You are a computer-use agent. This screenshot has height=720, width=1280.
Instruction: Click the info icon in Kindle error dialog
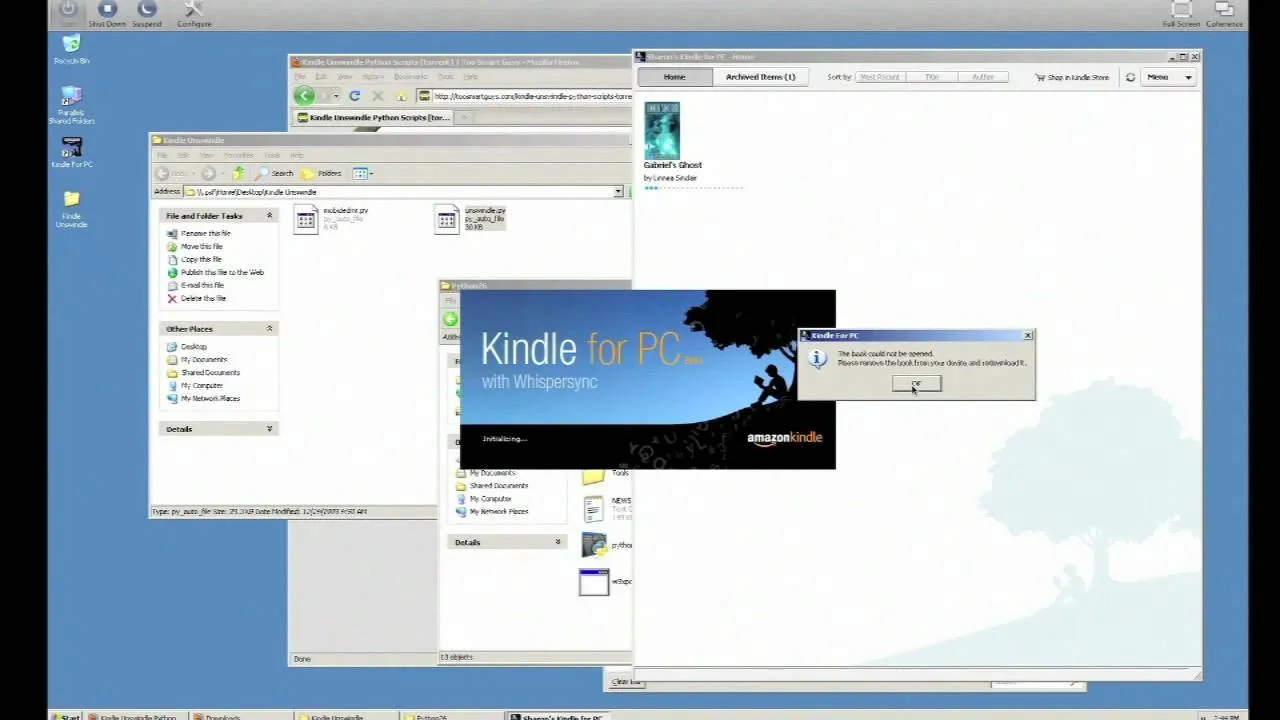coord(817,359)
